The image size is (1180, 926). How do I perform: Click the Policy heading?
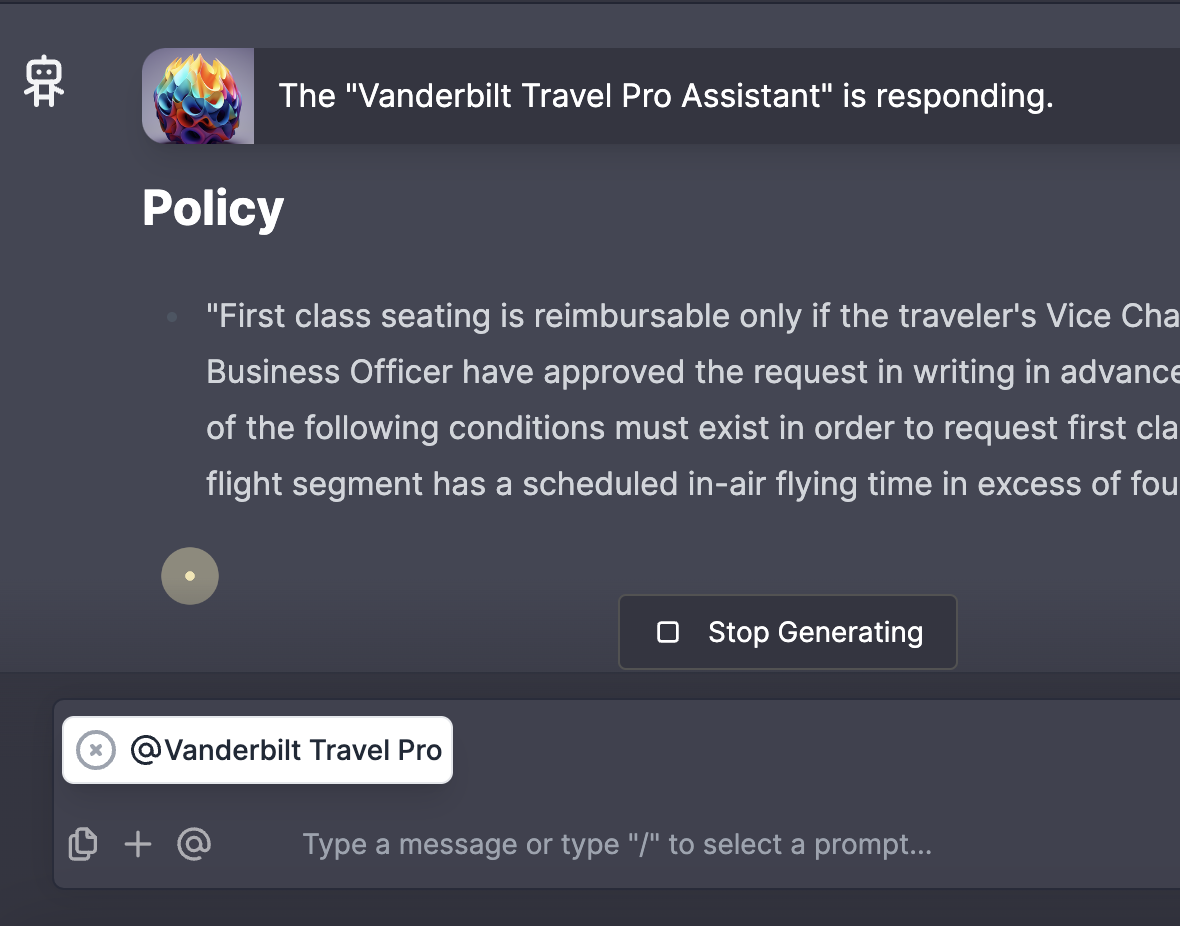pyautogui.click(x=213, y=208)
